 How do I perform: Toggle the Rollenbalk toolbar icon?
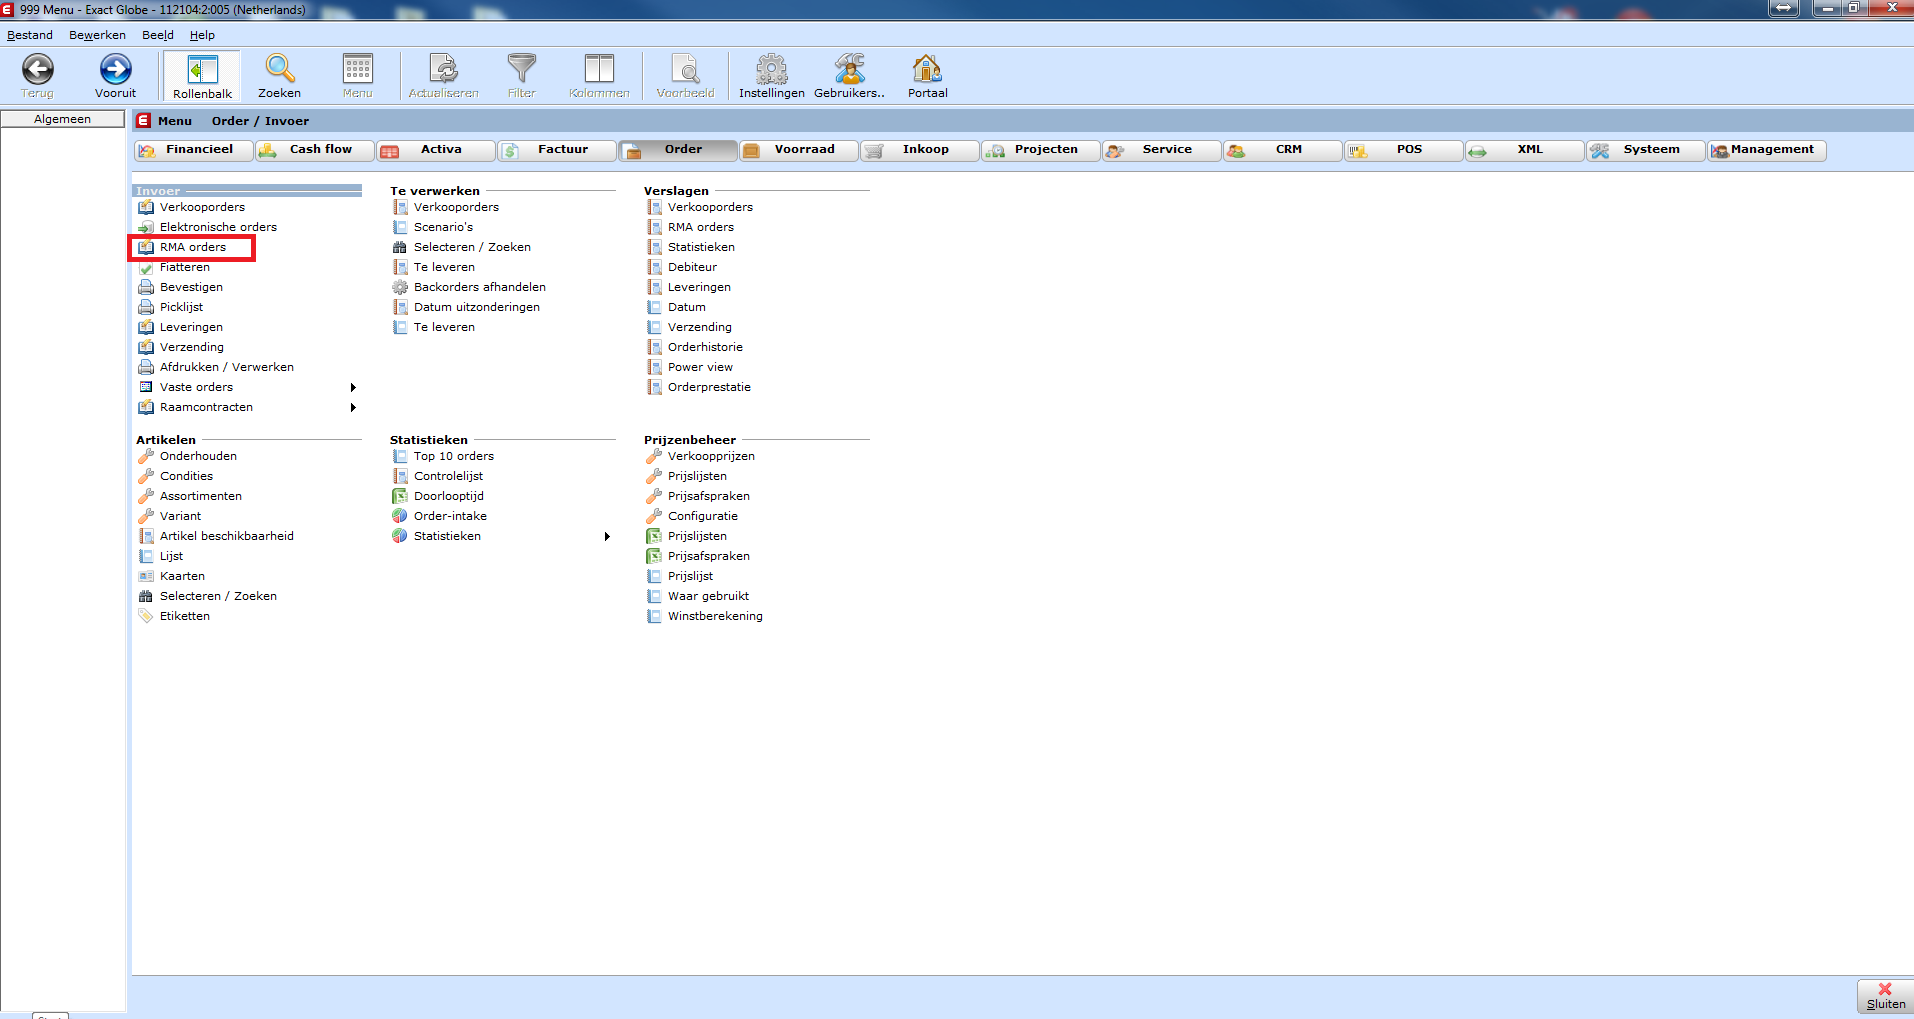coord(202,69)
